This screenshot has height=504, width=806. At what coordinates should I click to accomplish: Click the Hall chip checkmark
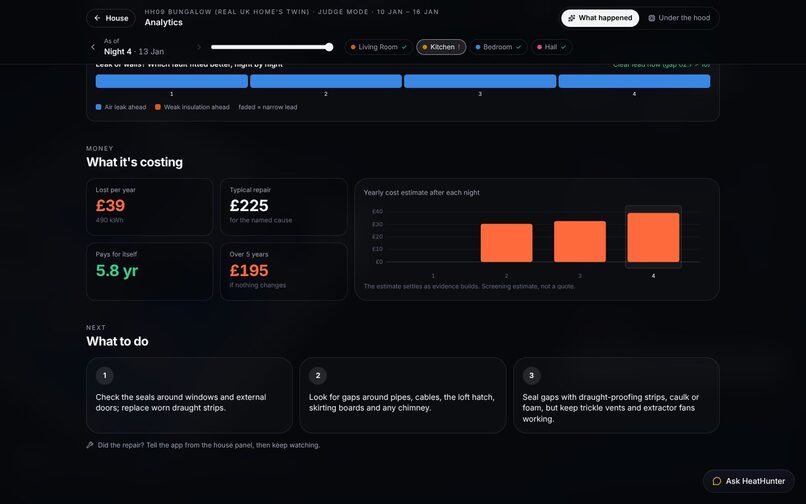click(x=564, y=47)
